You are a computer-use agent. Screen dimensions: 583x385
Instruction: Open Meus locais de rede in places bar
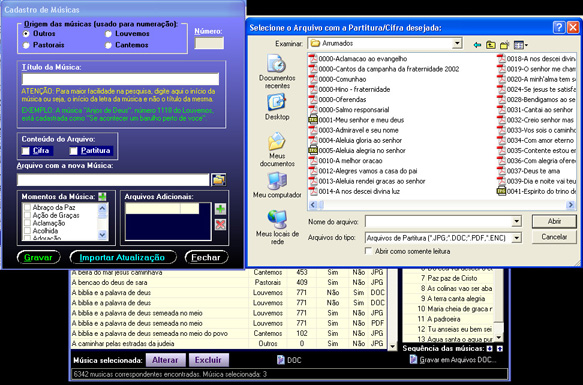pyautogui.click(x=277, y=227)
